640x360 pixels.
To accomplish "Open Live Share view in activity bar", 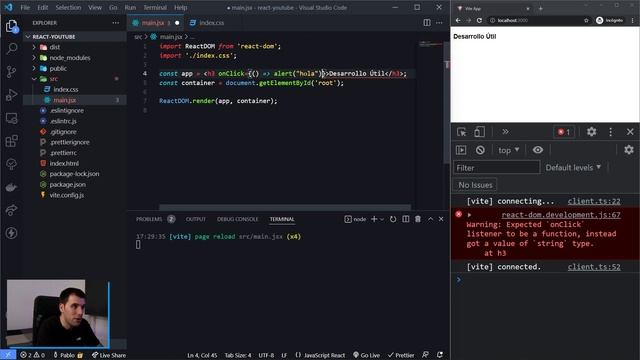I will click(x=11, y=210).
